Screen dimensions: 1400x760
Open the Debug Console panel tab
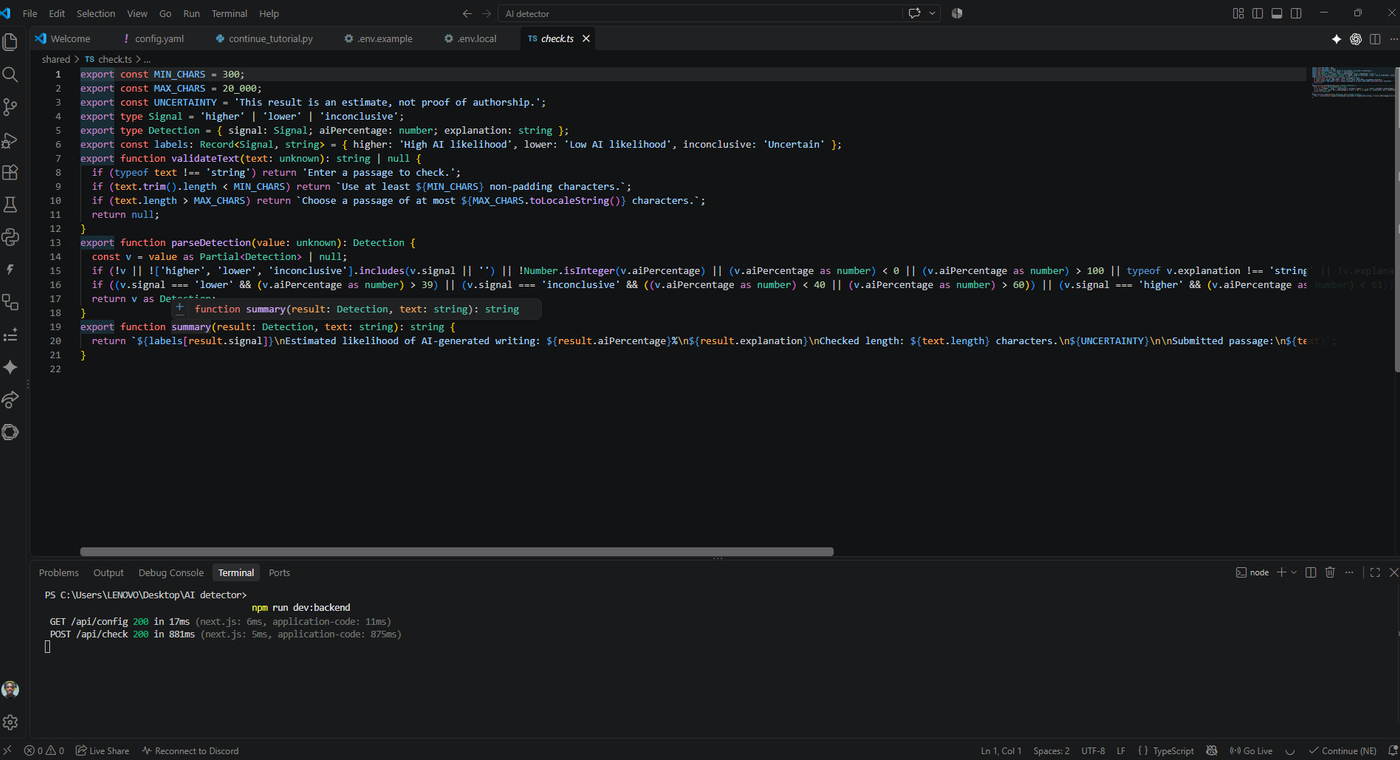171,572
